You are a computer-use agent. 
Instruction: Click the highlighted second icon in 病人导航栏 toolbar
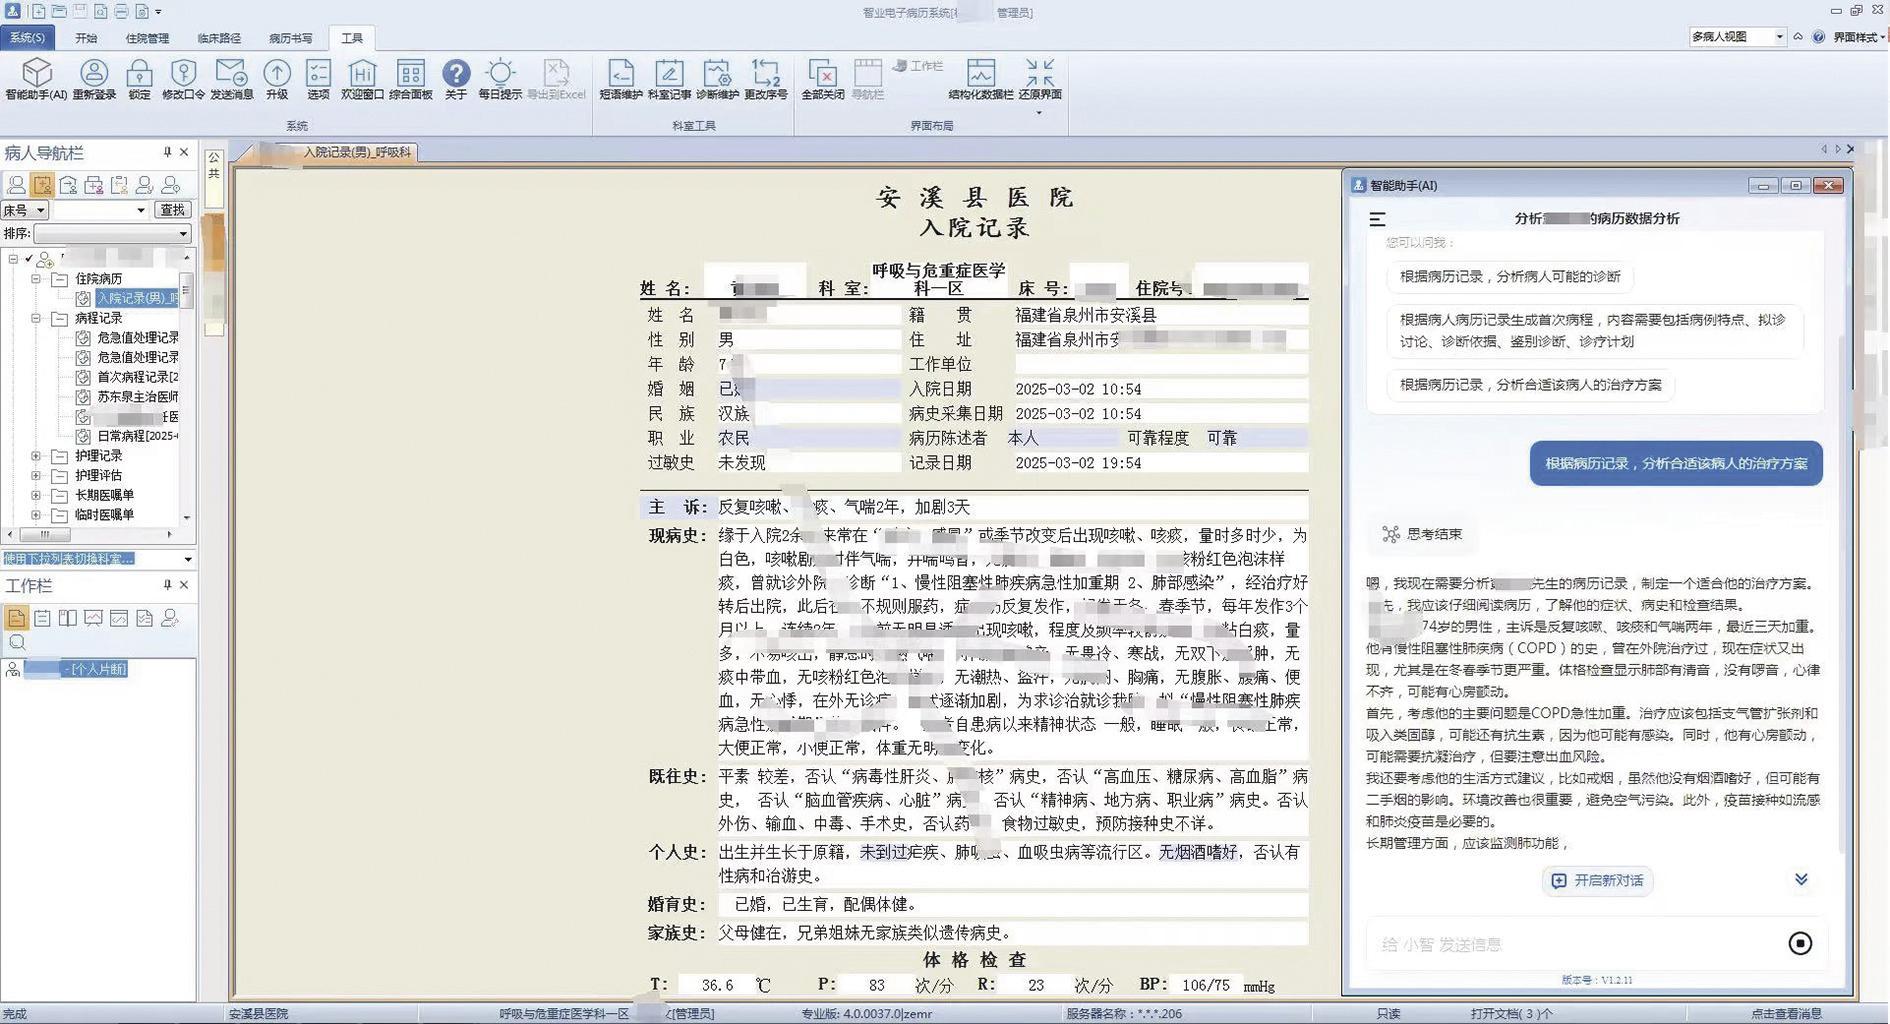point(42,185)
